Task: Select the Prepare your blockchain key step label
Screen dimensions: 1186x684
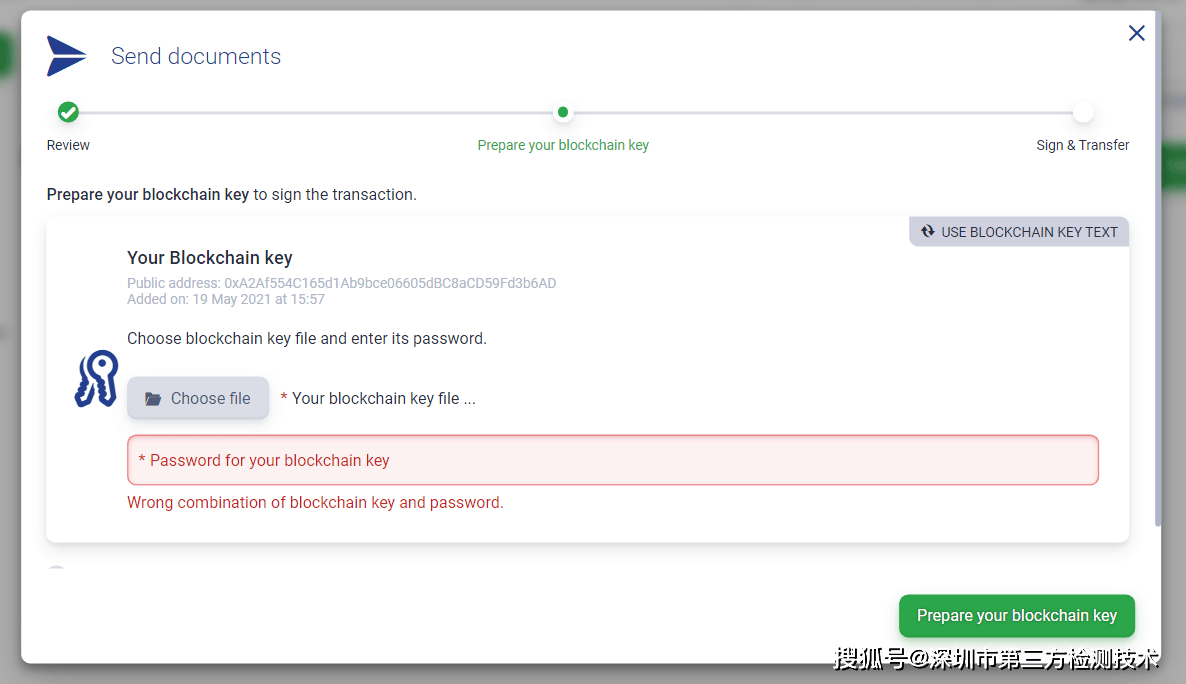Action: [x=563, y=145]
